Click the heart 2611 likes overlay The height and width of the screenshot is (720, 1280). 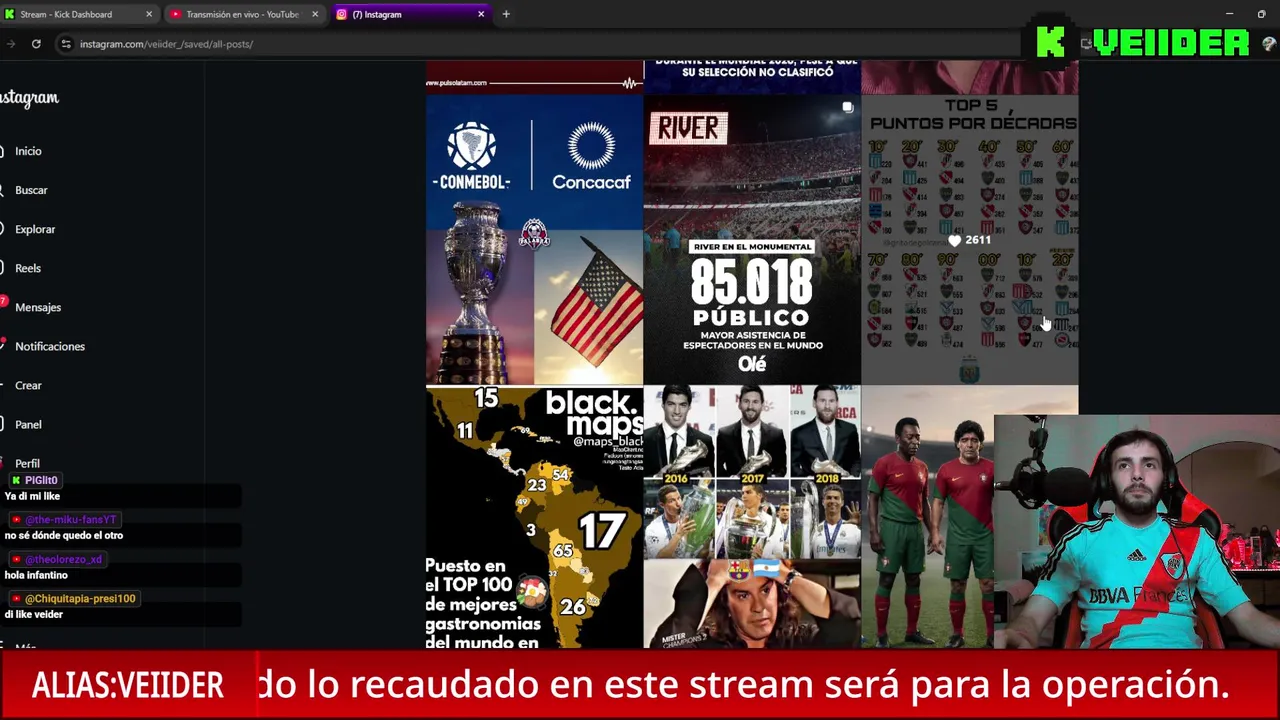click(x=969, y=240)
